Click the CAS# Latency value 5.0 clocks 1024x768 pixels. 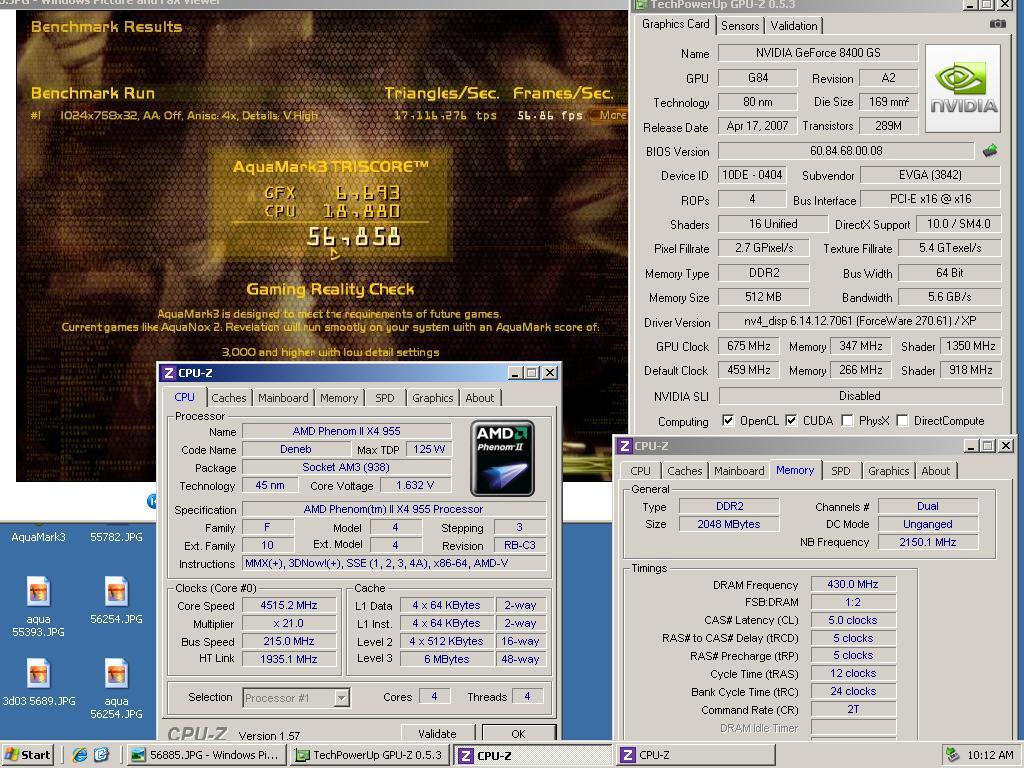(853, 620)
